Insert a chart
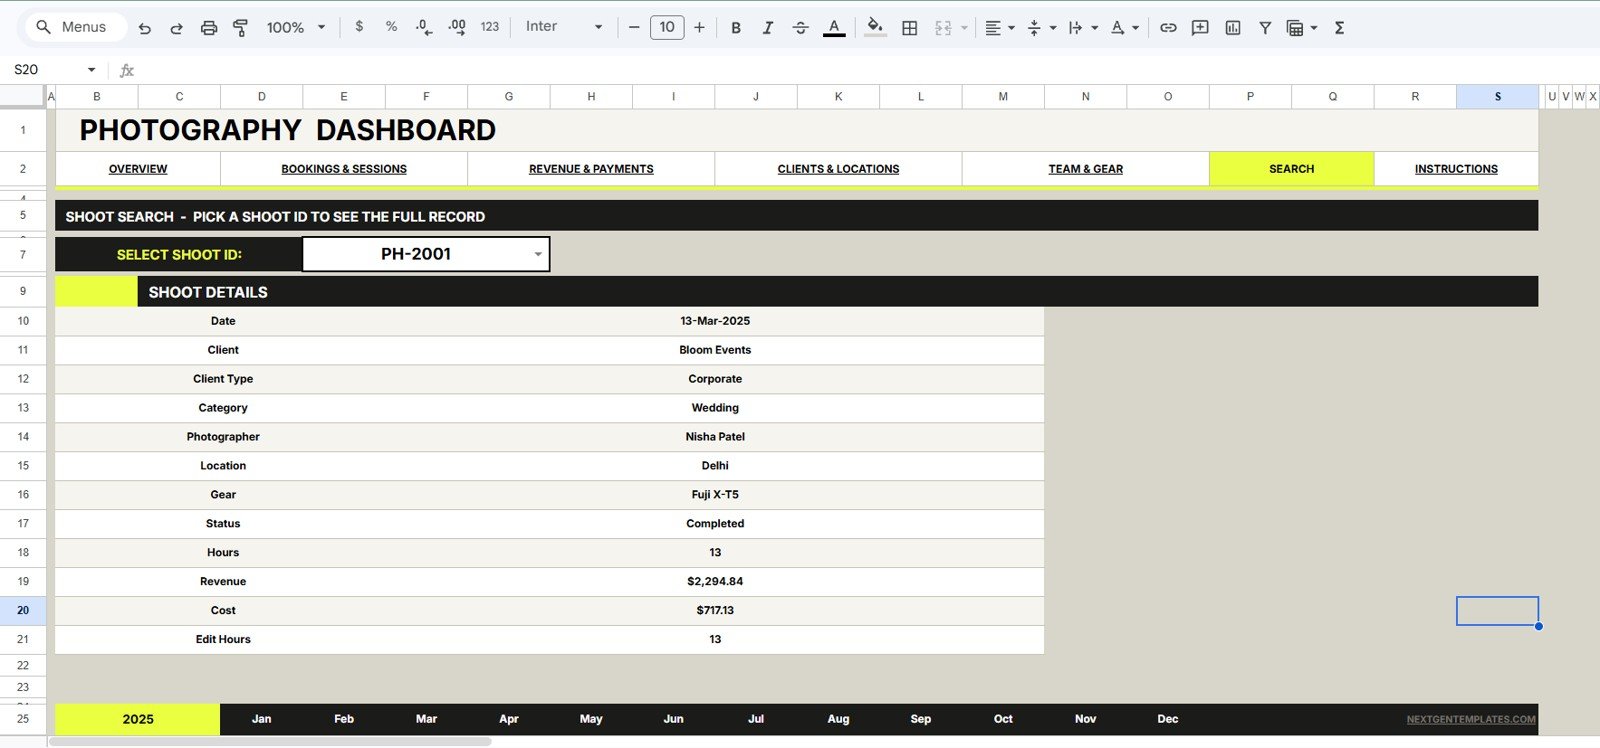Viewport: 1600px width, 748px height. click(1233, 28)
